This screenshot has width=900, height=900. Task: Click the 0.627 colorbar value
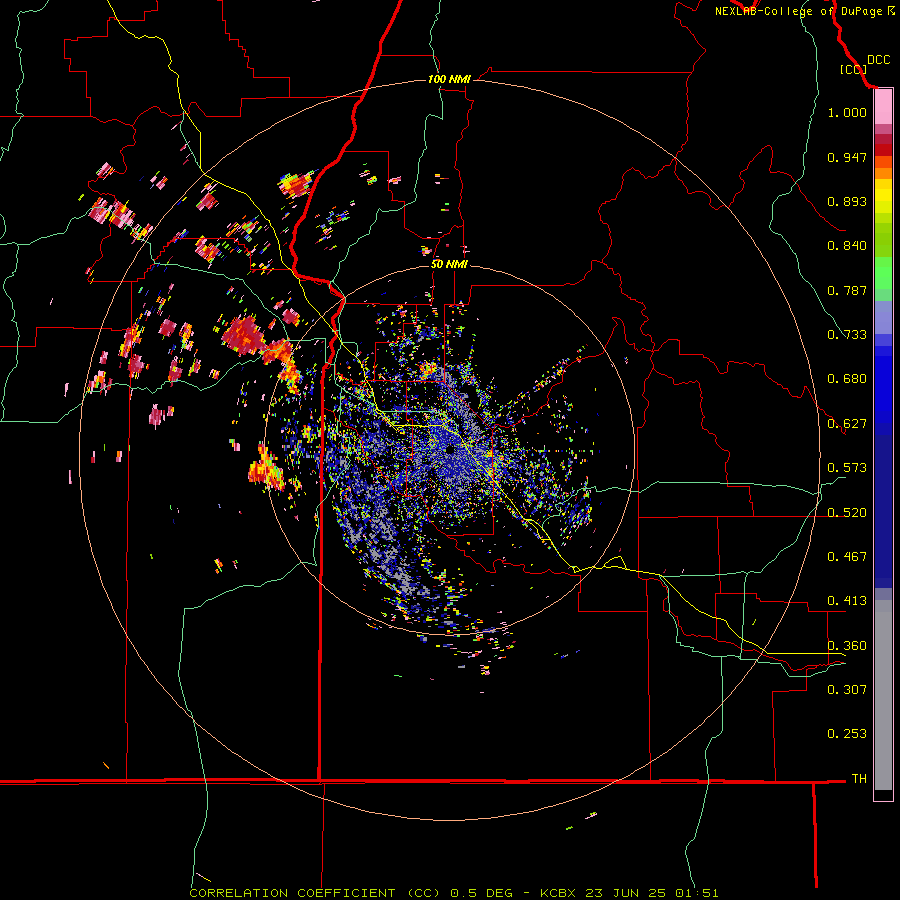pyautogui.click(x=847, y=424)
